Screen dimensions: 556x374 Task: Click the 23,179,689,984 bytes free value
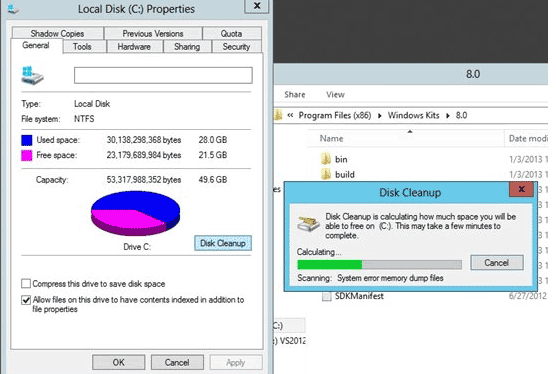click(144, 155)
